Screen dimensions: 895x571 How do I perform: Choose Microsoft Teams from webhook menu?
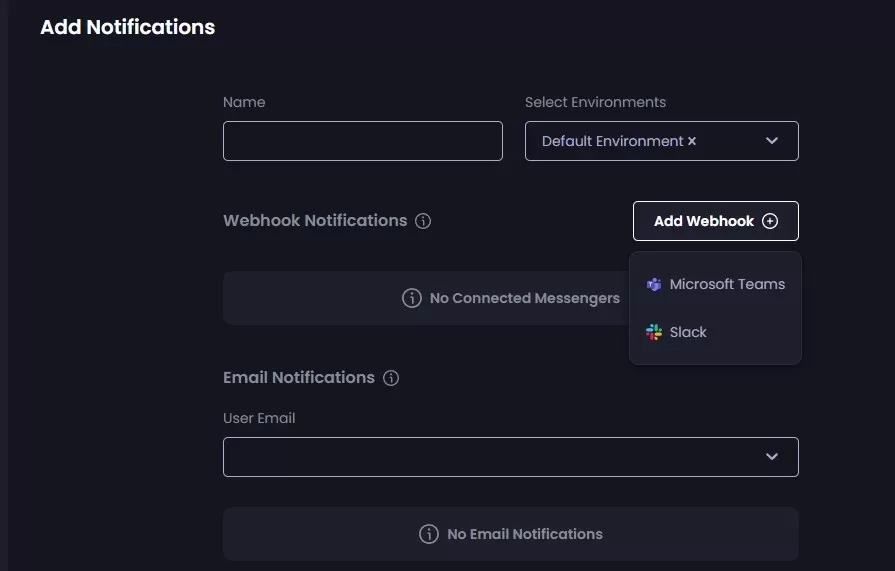(x=716, y=284)
